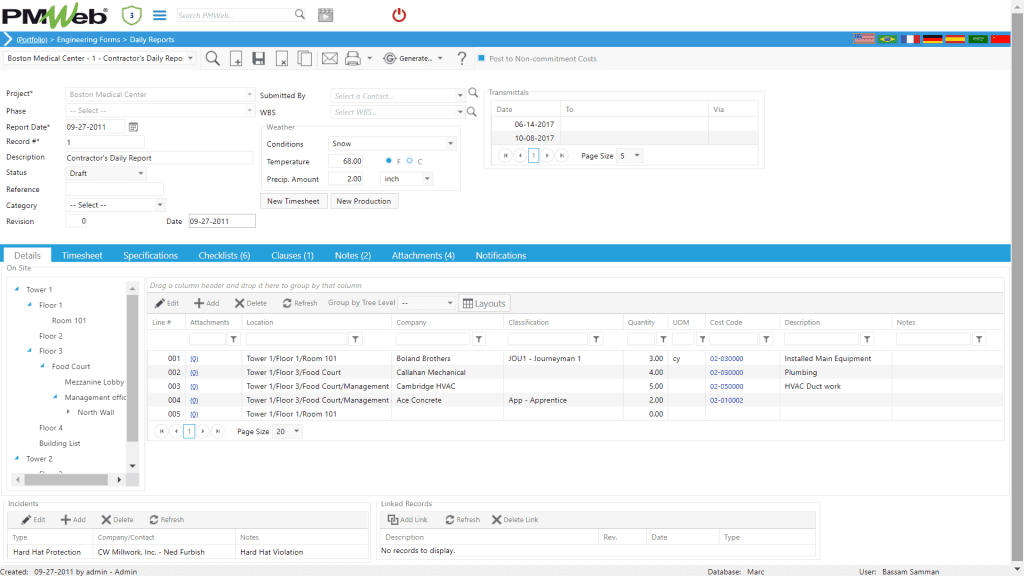Open the Project dropdown

click(249, 94)
